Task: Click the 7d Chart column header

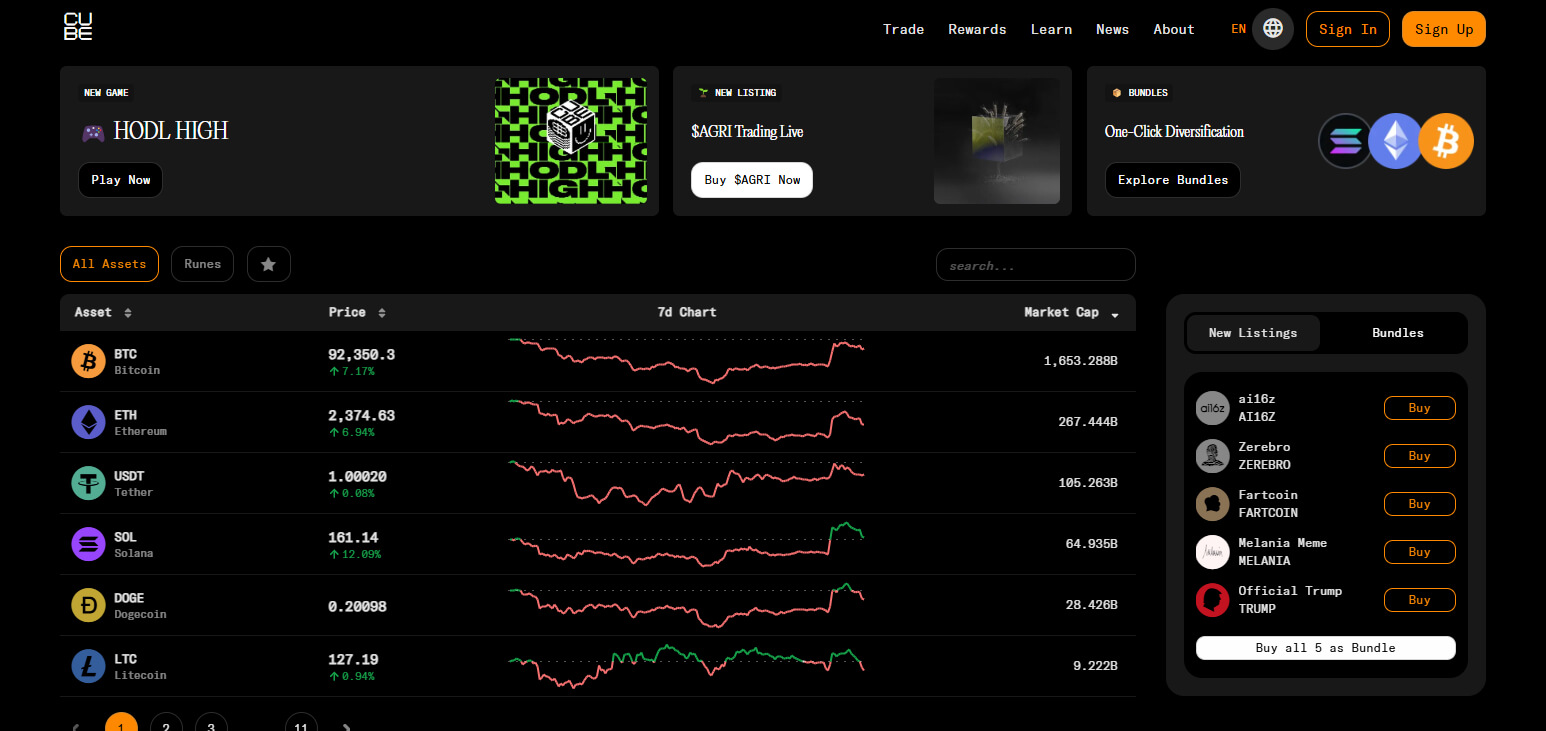Action: point(686,312)
